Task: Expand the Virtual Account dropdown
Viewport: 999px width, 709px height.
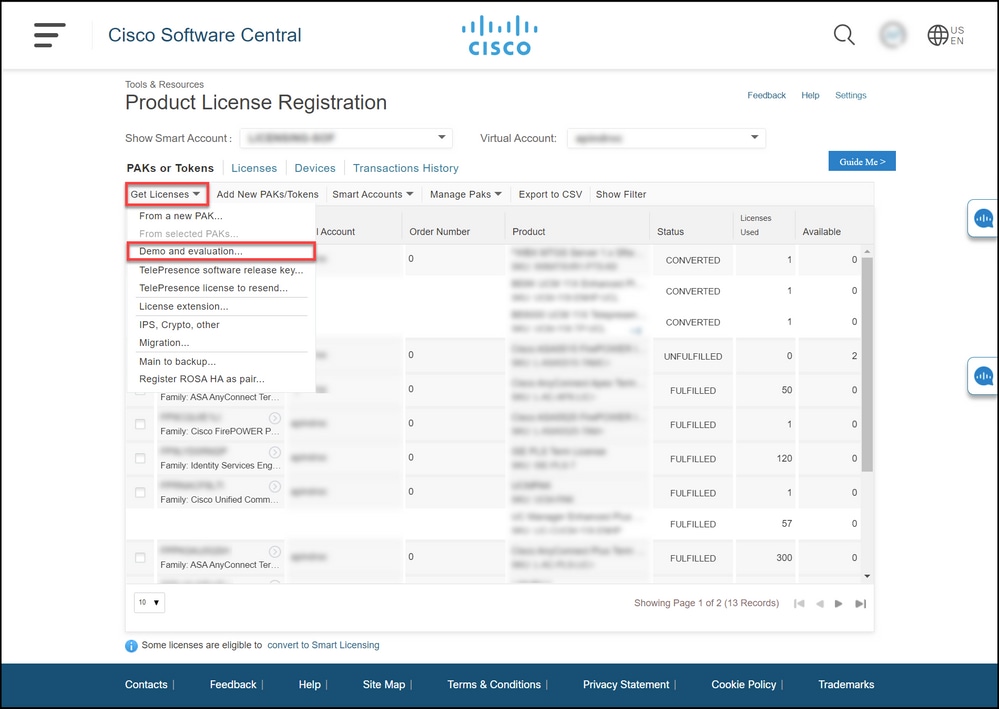Action: 666,138
